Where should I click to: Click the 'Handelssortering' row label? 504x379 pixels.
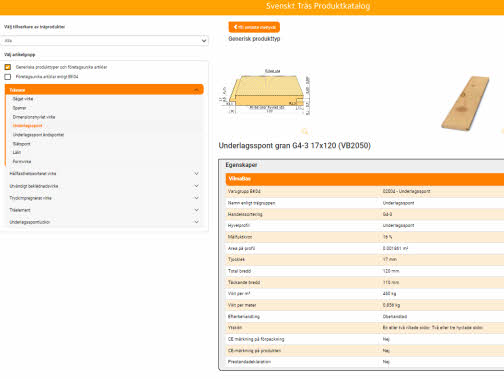245,214
